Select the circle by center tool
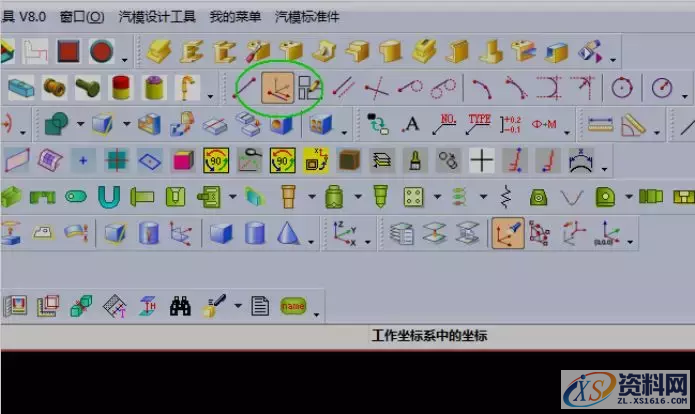 point(622,88)
